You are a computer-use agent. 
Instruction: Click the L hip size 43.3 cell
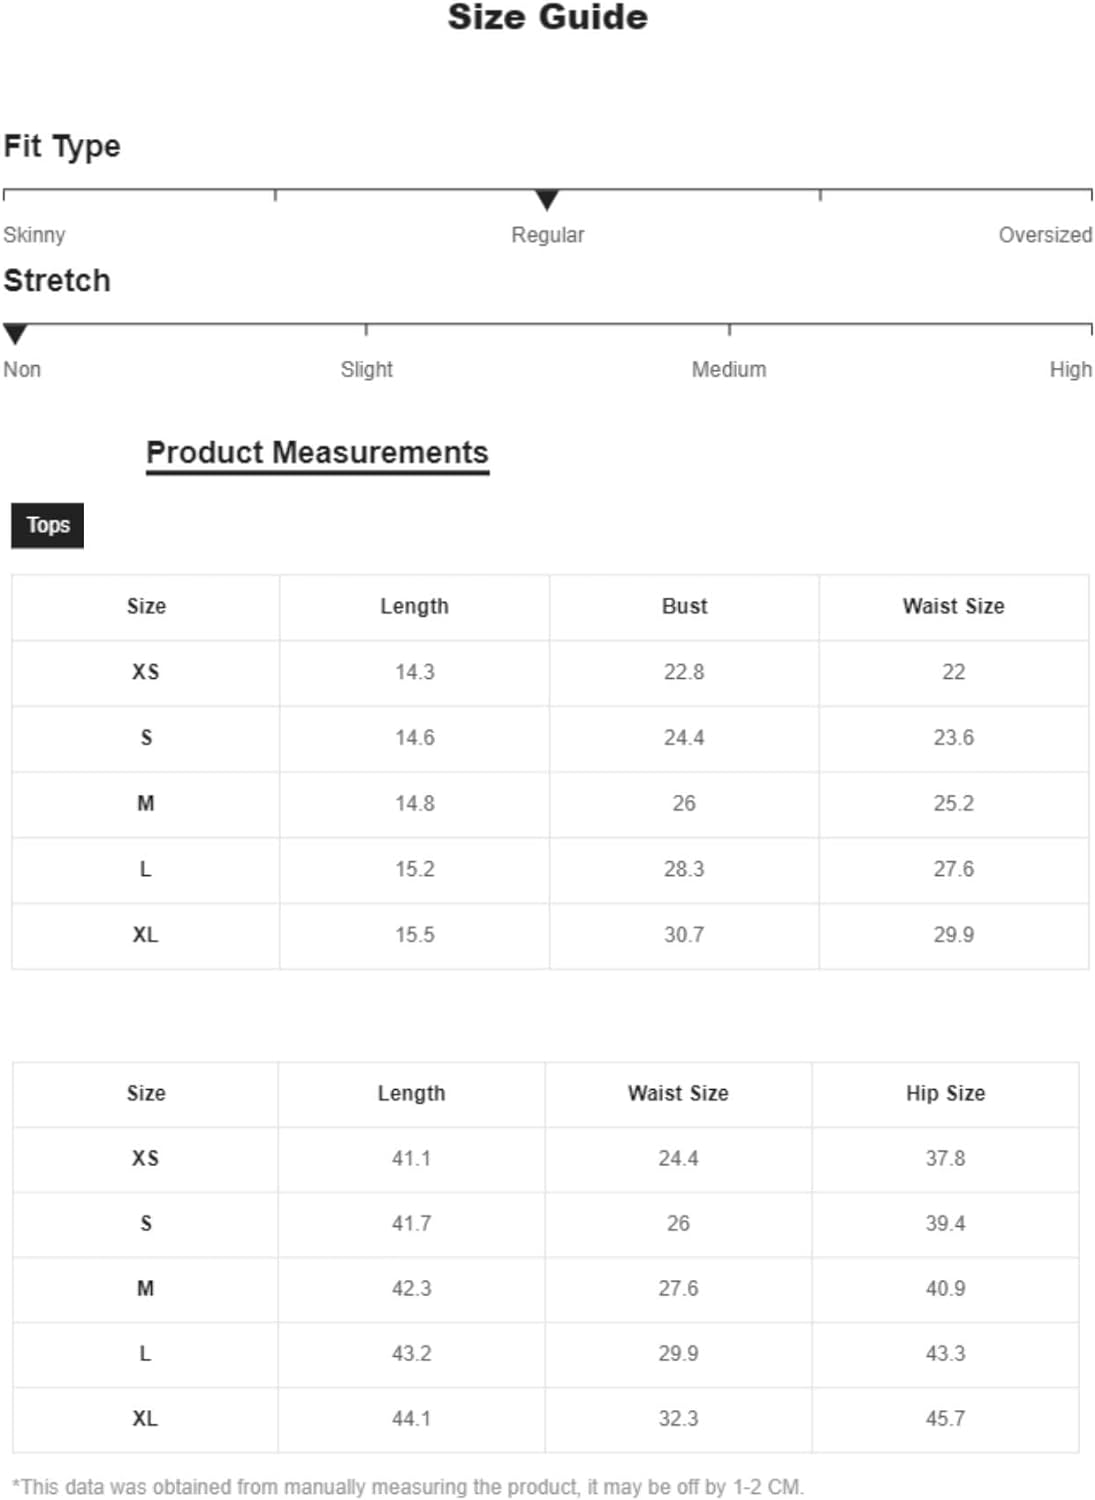[945, 1354]
